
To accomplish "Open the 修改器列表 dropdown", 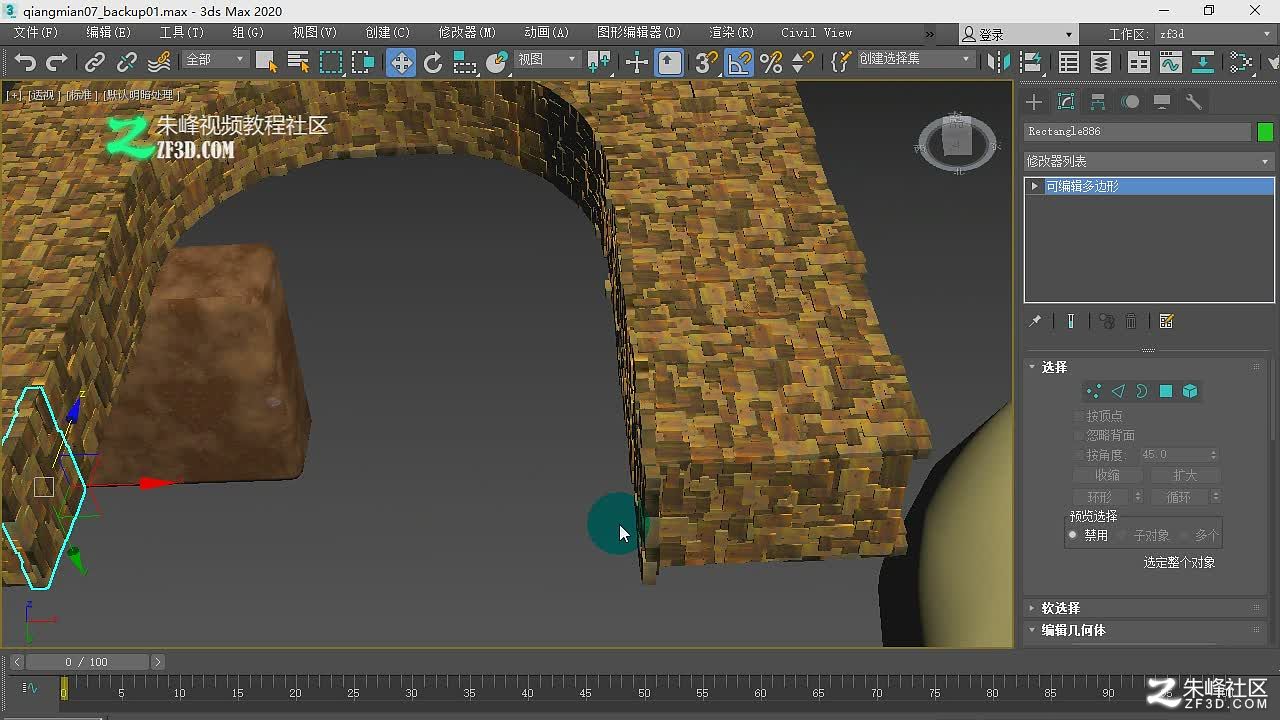I will 1148,161.
